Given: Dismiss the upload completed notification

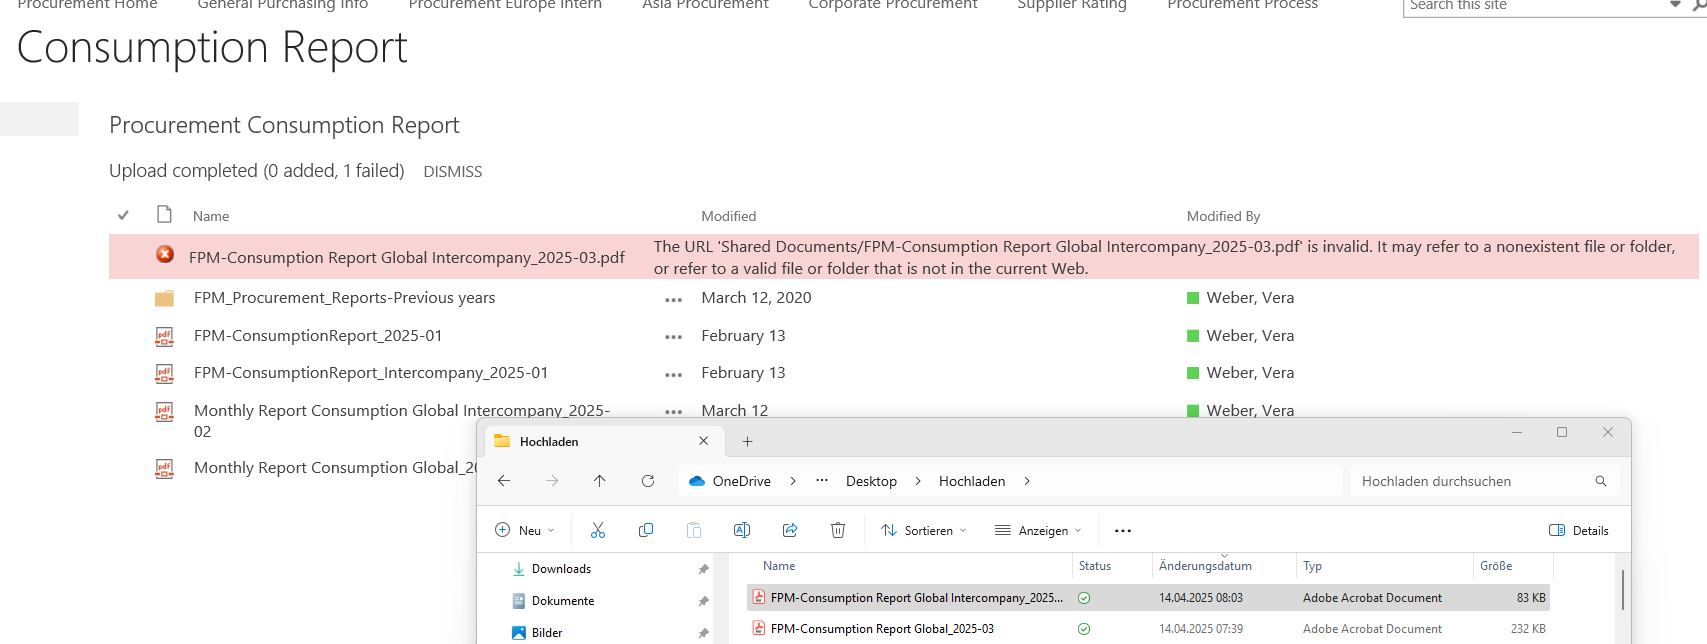Looking at the screenshot, I should (x=452, y=172).
